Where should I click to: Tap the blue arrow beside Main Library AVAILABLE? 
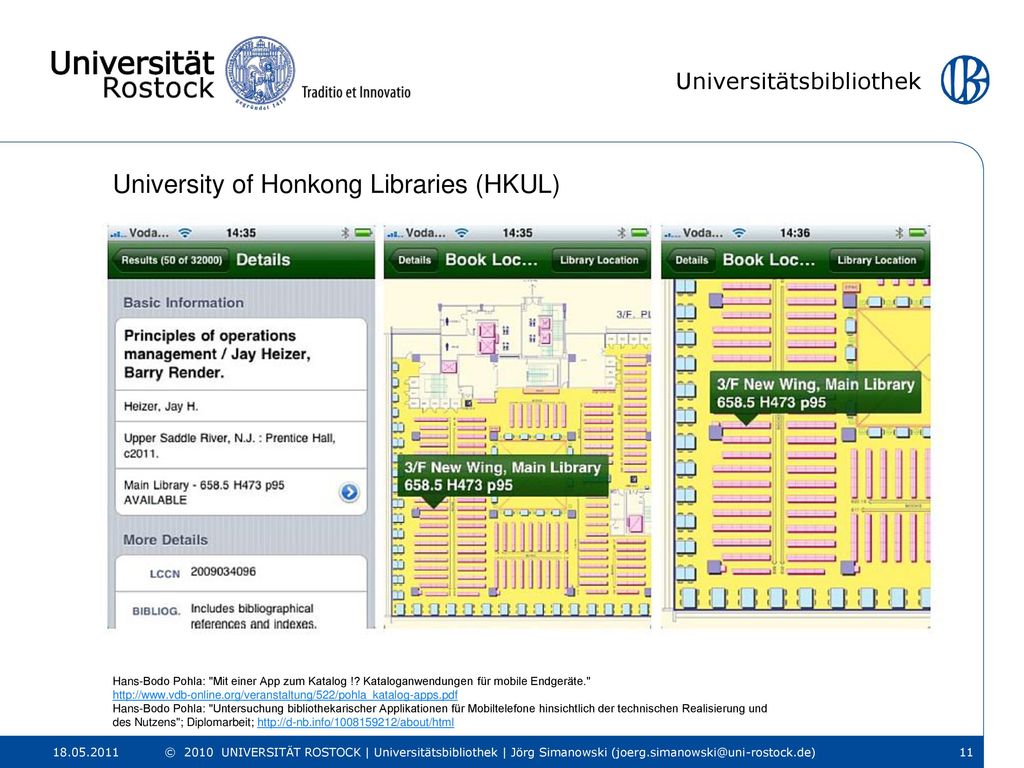349,492
